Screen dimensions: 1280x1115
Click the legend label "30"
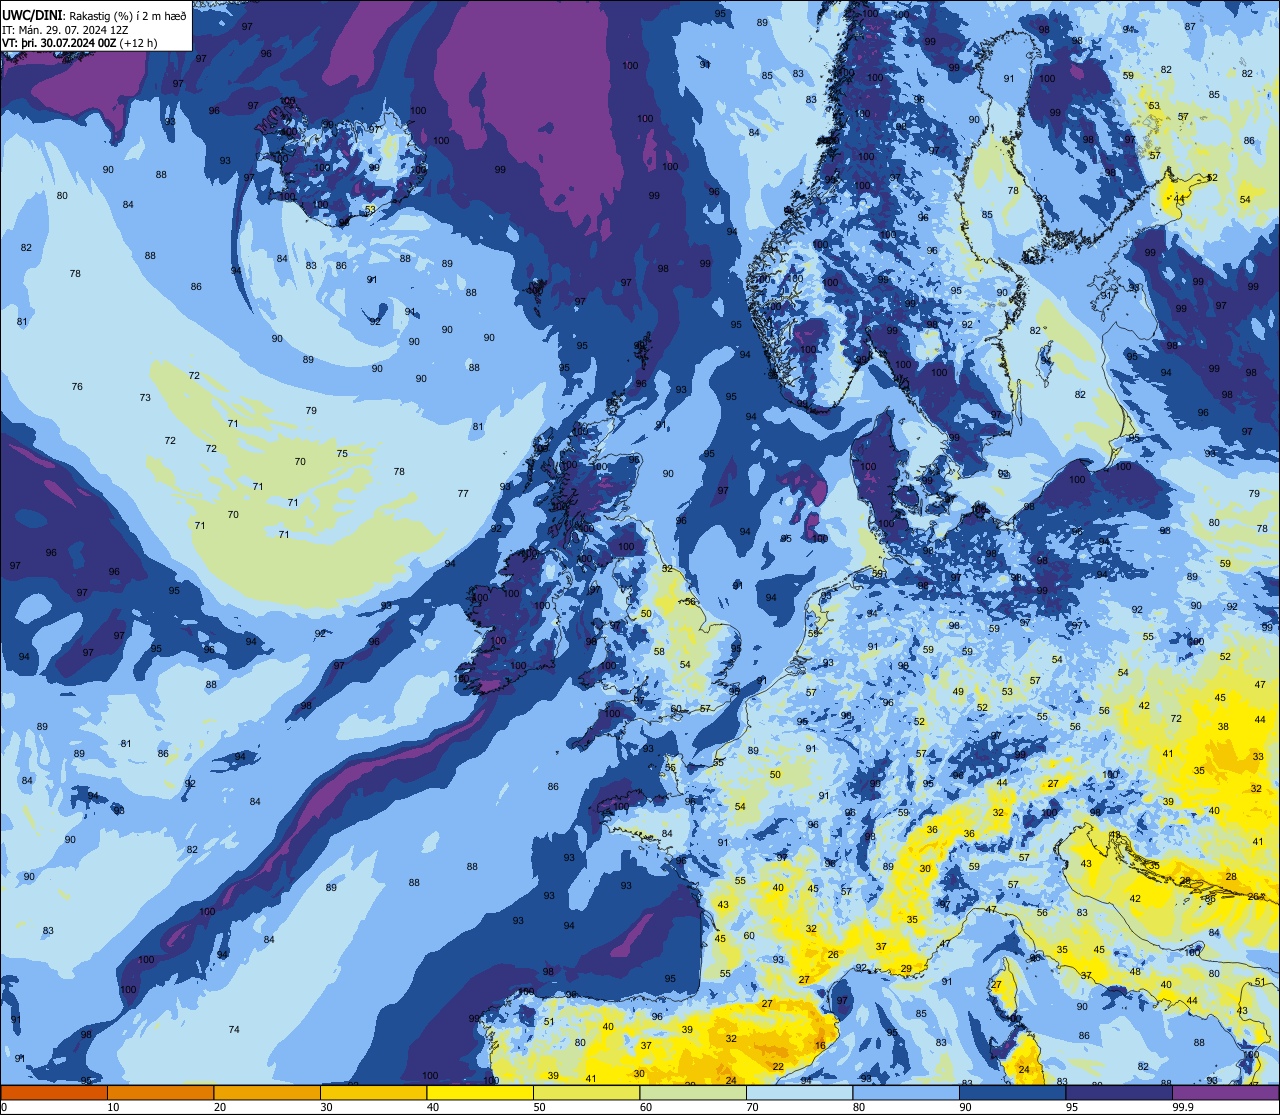point(326,1106)
